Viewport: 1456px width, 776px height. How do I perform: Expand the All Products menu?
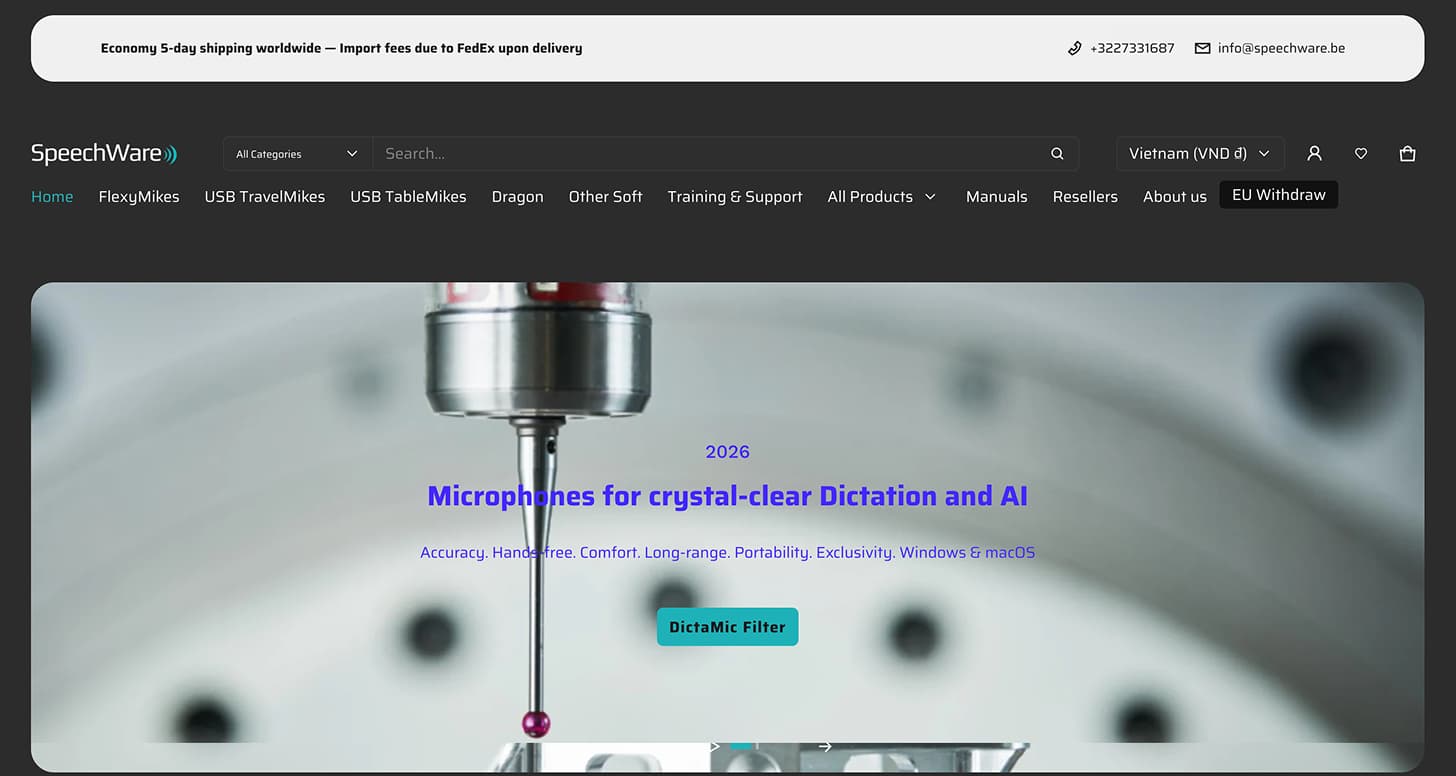click(x=882, y=197)
